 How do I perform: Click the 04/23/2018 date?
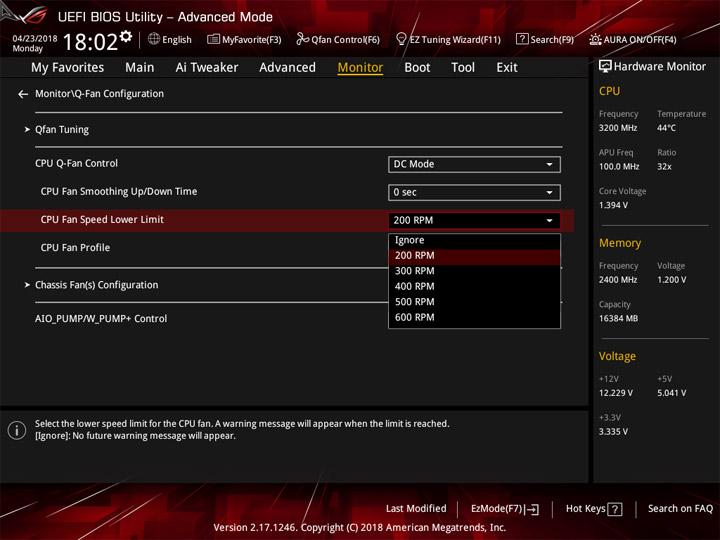(35, 39)
